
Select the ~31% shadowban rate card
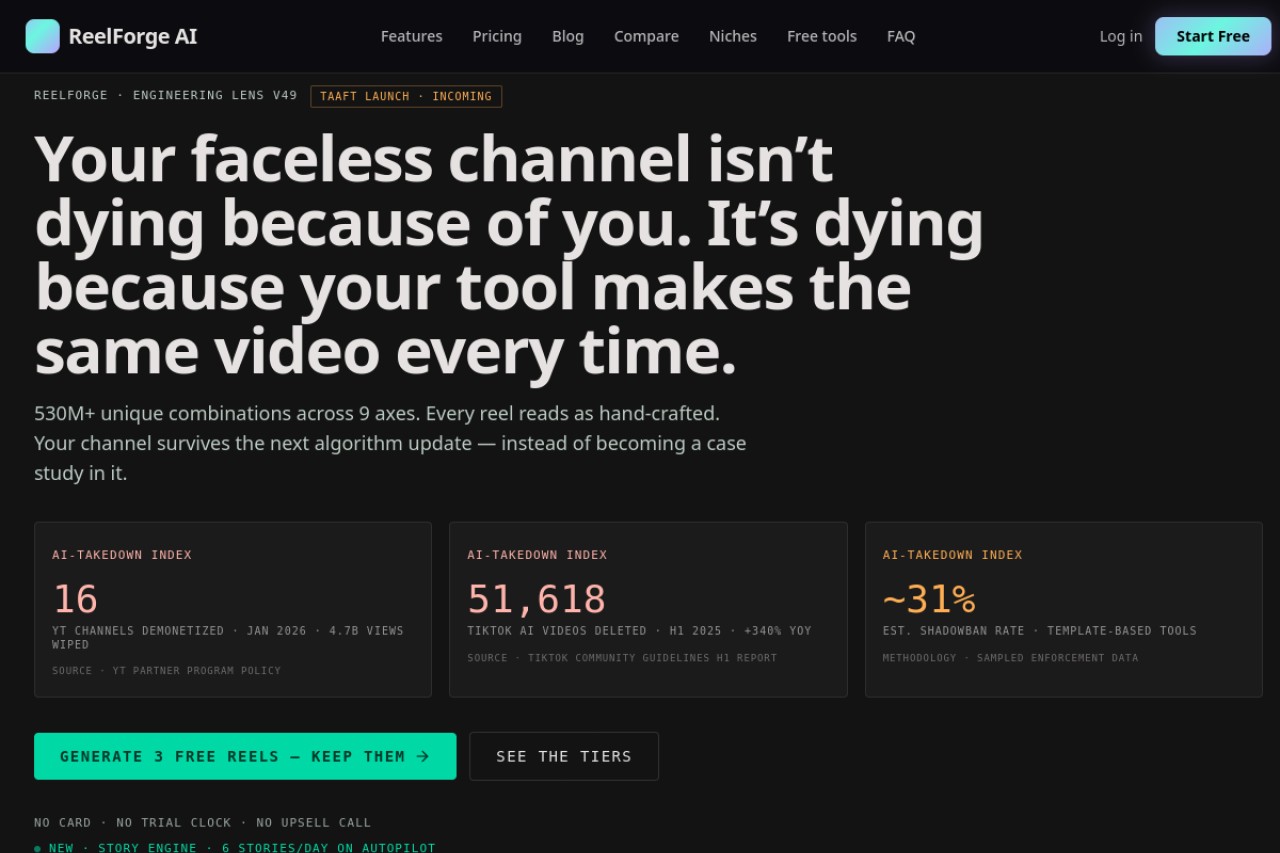[x=1064, y=609]
